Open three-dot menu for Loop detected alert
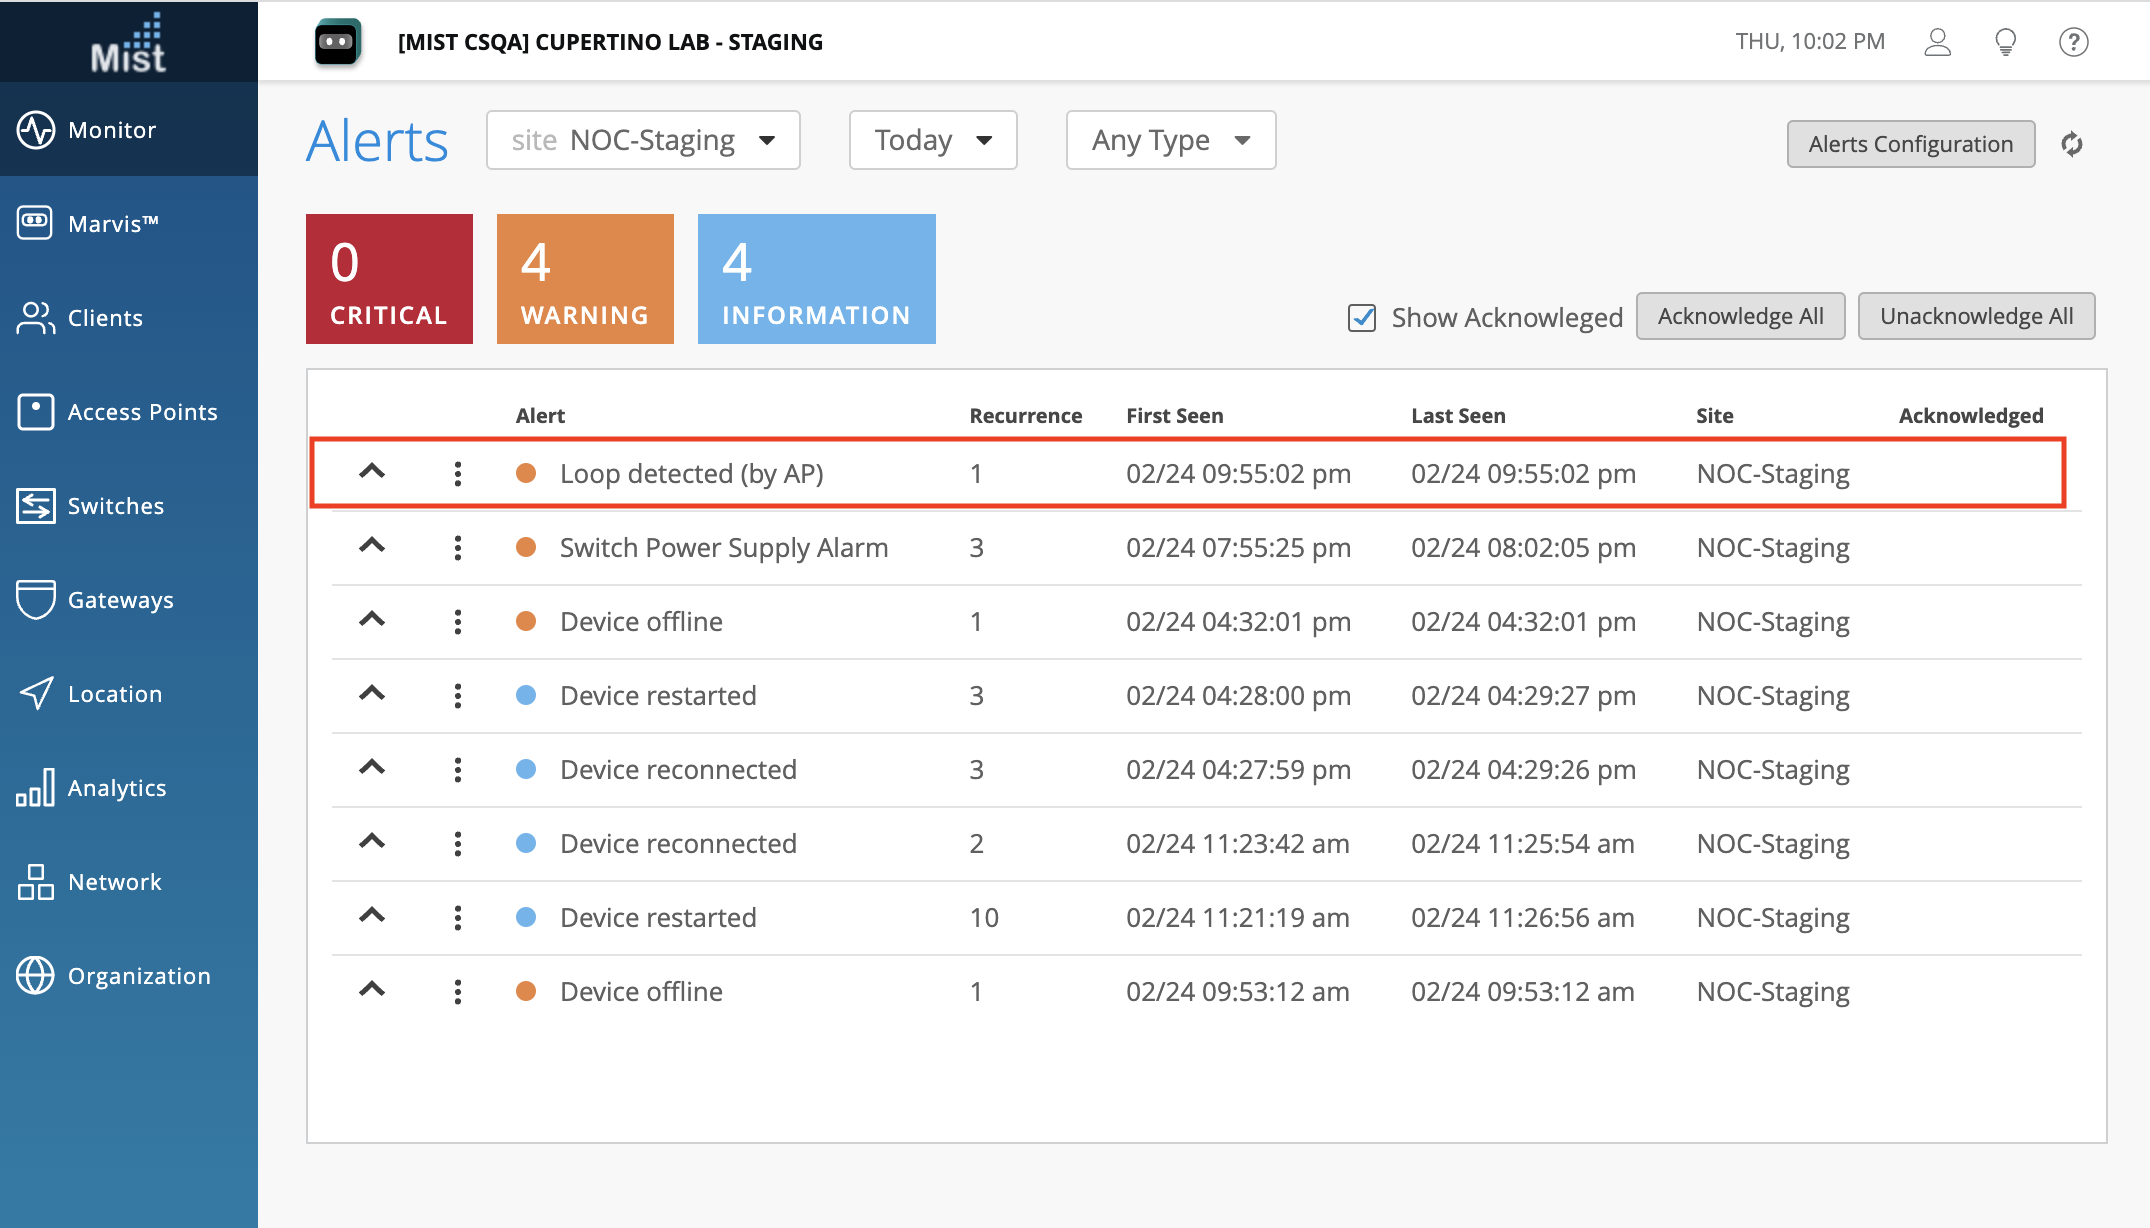Image resolution: width=2150 pixels, height=1228 pixels. [458, 474]
